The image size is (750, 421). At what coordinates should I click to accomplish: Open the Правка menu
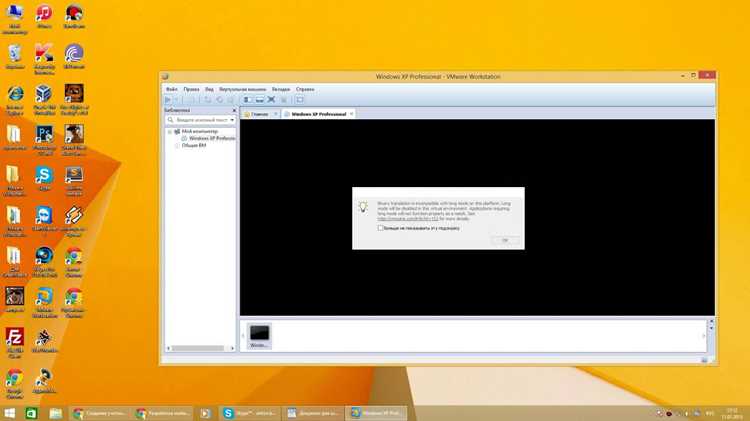(x=191, y=89)
